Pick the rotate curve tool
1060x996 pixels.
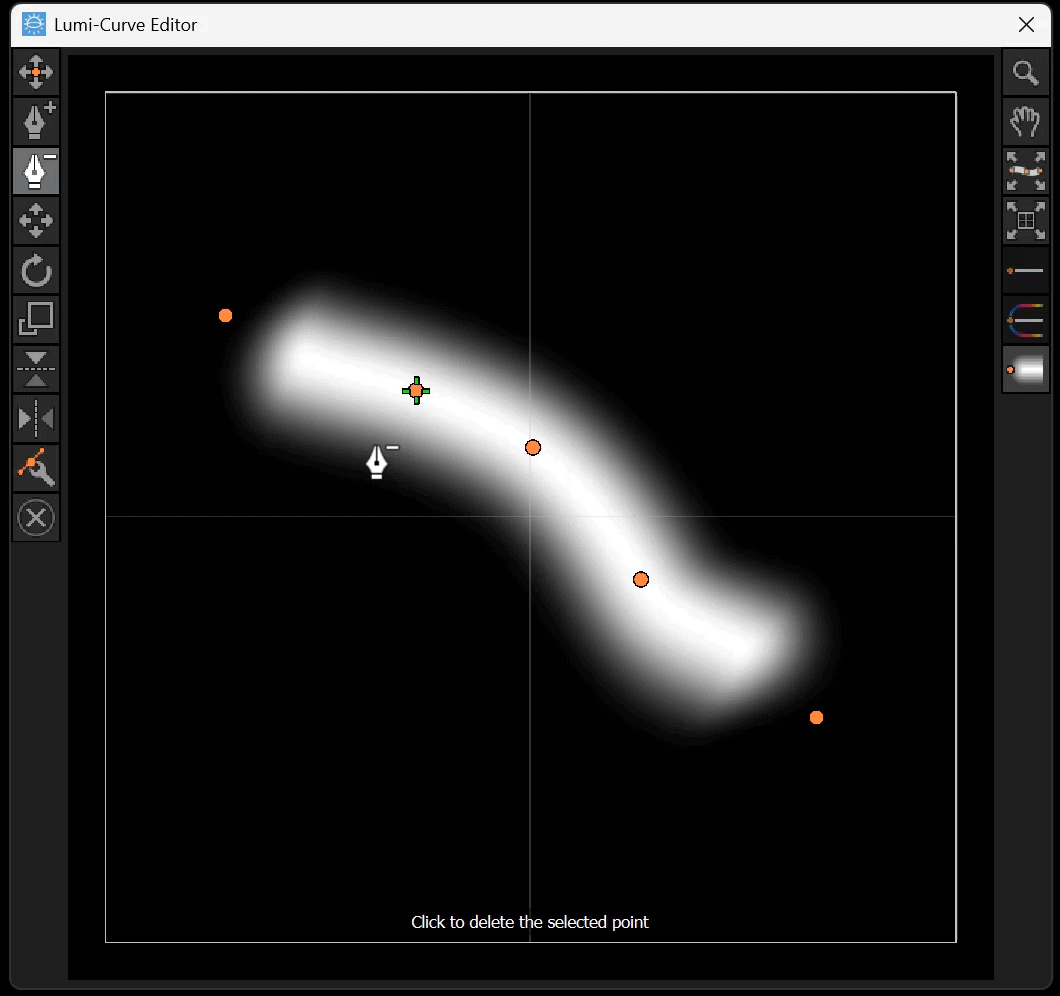pyautogui.click(x=36, y=270)
